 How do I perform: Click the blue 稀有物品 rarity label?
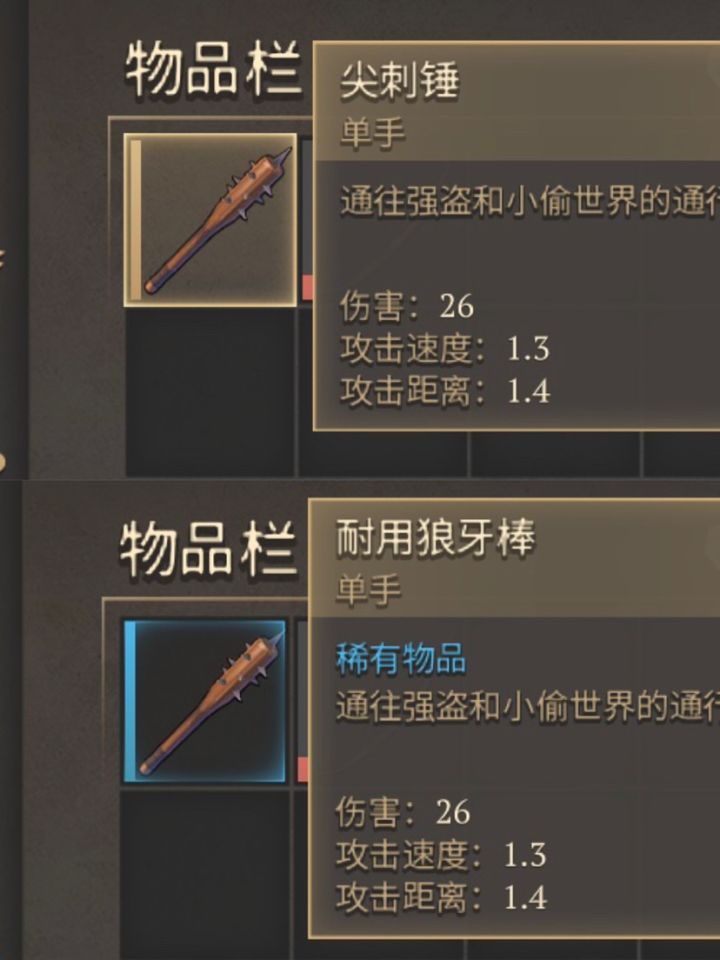401,659
